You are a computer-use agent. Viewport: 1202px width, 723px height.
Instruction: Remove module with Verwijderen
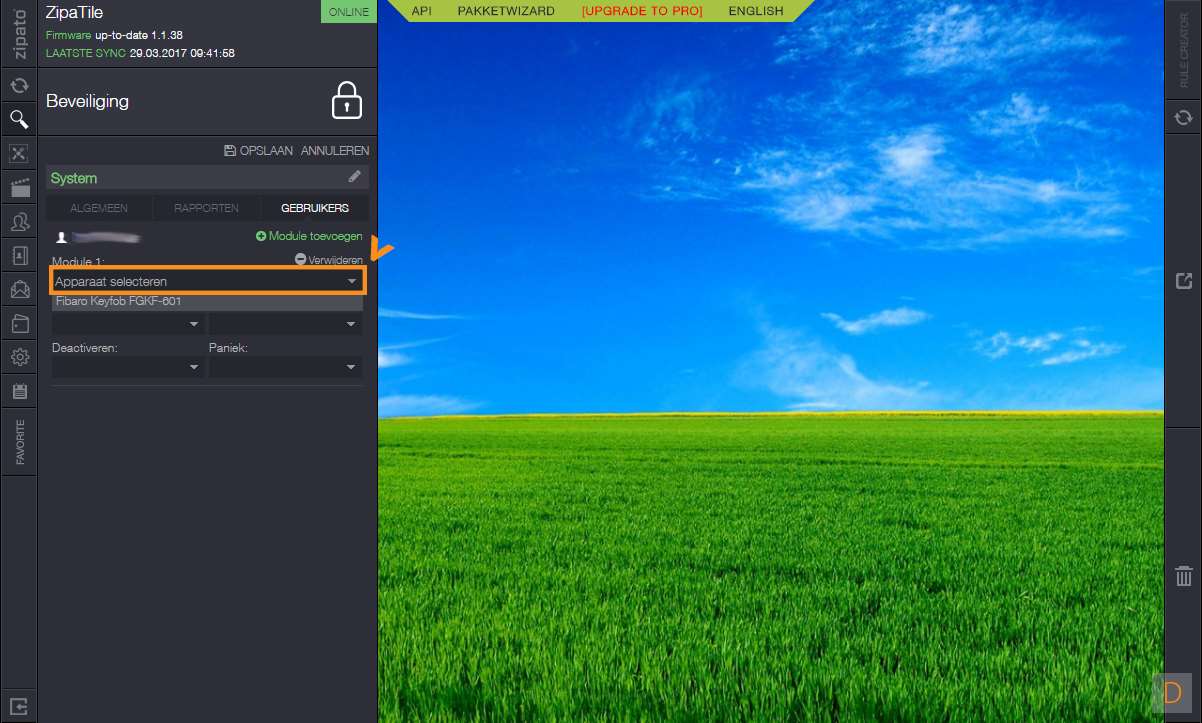[x=329, y=260]
